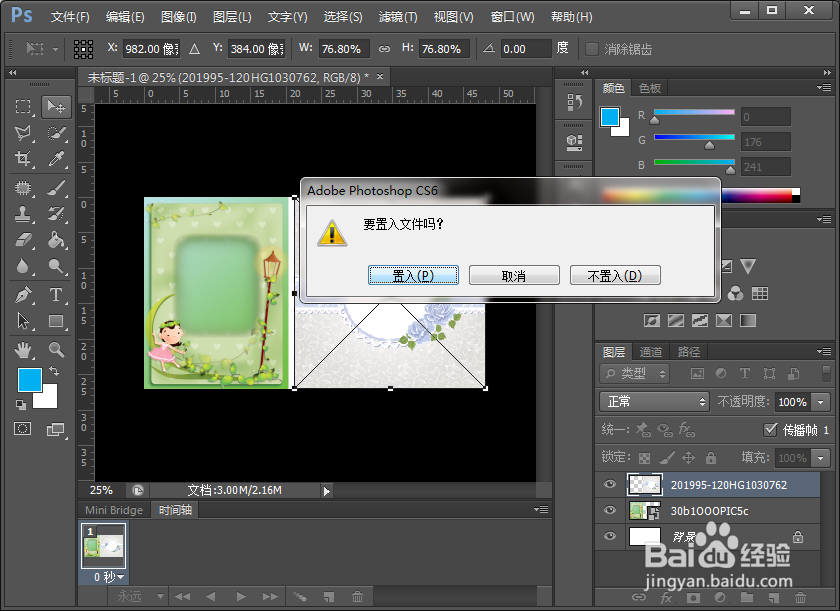The width and height of the screenshot is (840, 611).
Task: Open the Layers panel flyout menu
Action: (x=824, y=352)
